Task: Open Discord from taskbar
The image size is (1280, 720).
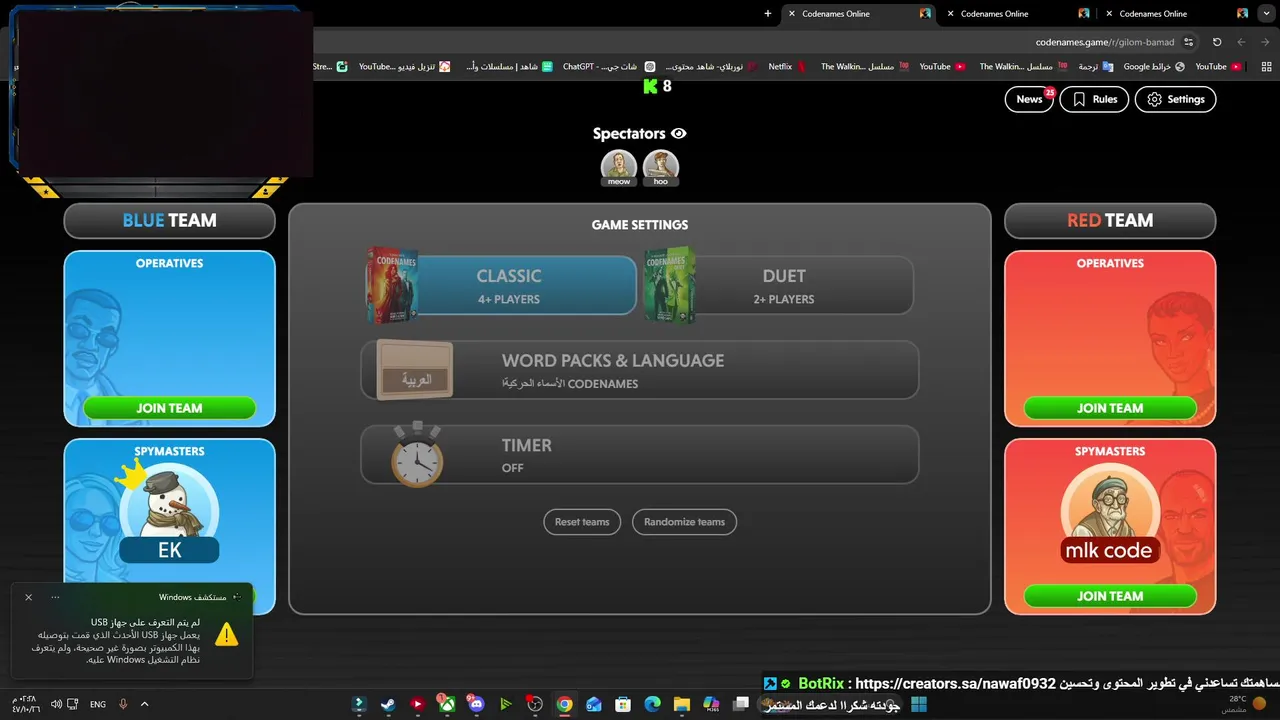Action: pyautogui.click(x=476, y=704)
